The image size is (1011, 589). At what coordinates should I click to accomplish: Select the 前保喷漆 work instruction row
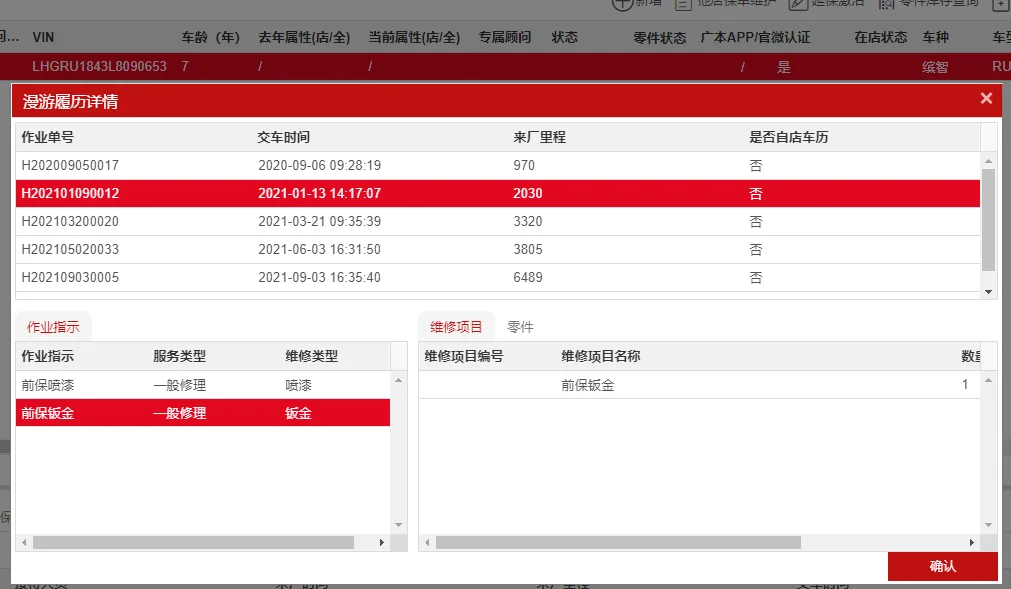[203, 385]
